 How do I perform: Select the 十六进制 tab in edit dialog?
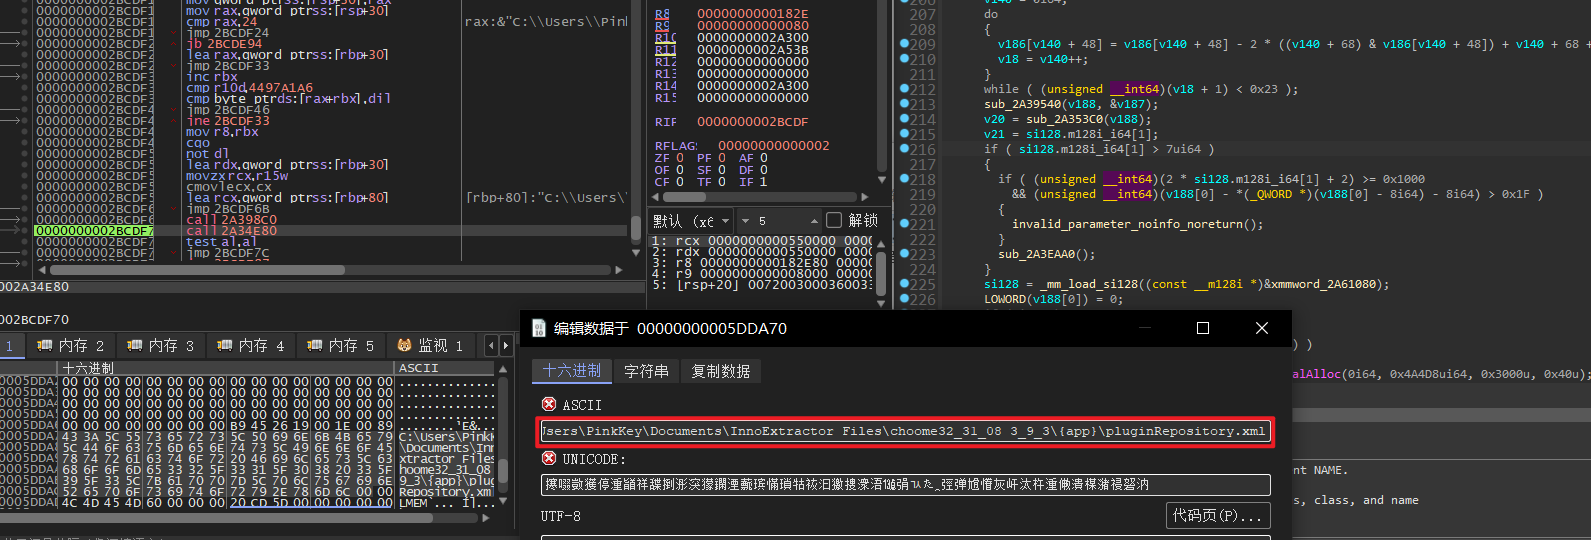[x=571, y=371]
